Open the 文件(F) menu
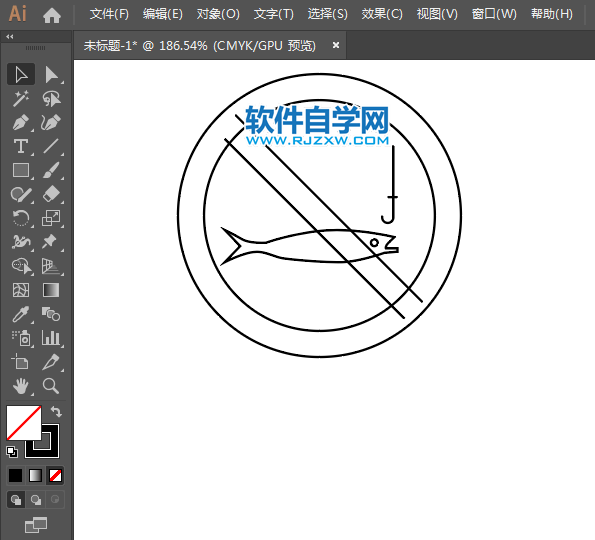The height and width of the screenshot is (540, 595). (x=109, y=14)
